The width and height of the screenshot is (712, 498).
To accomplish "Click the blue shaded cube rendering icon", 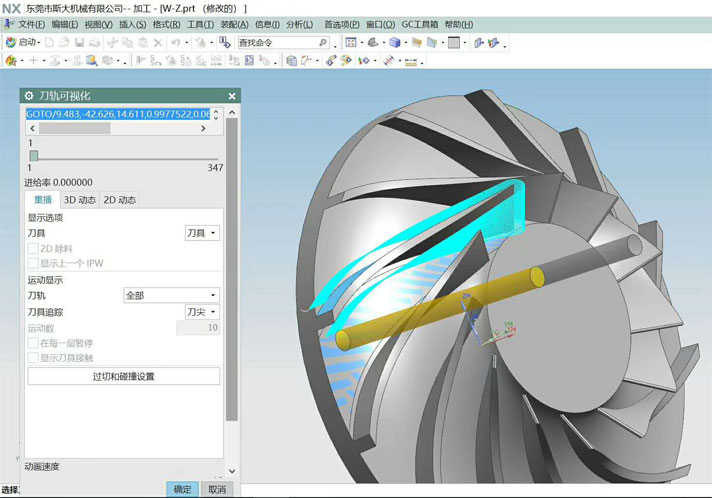I will [394, 43].
